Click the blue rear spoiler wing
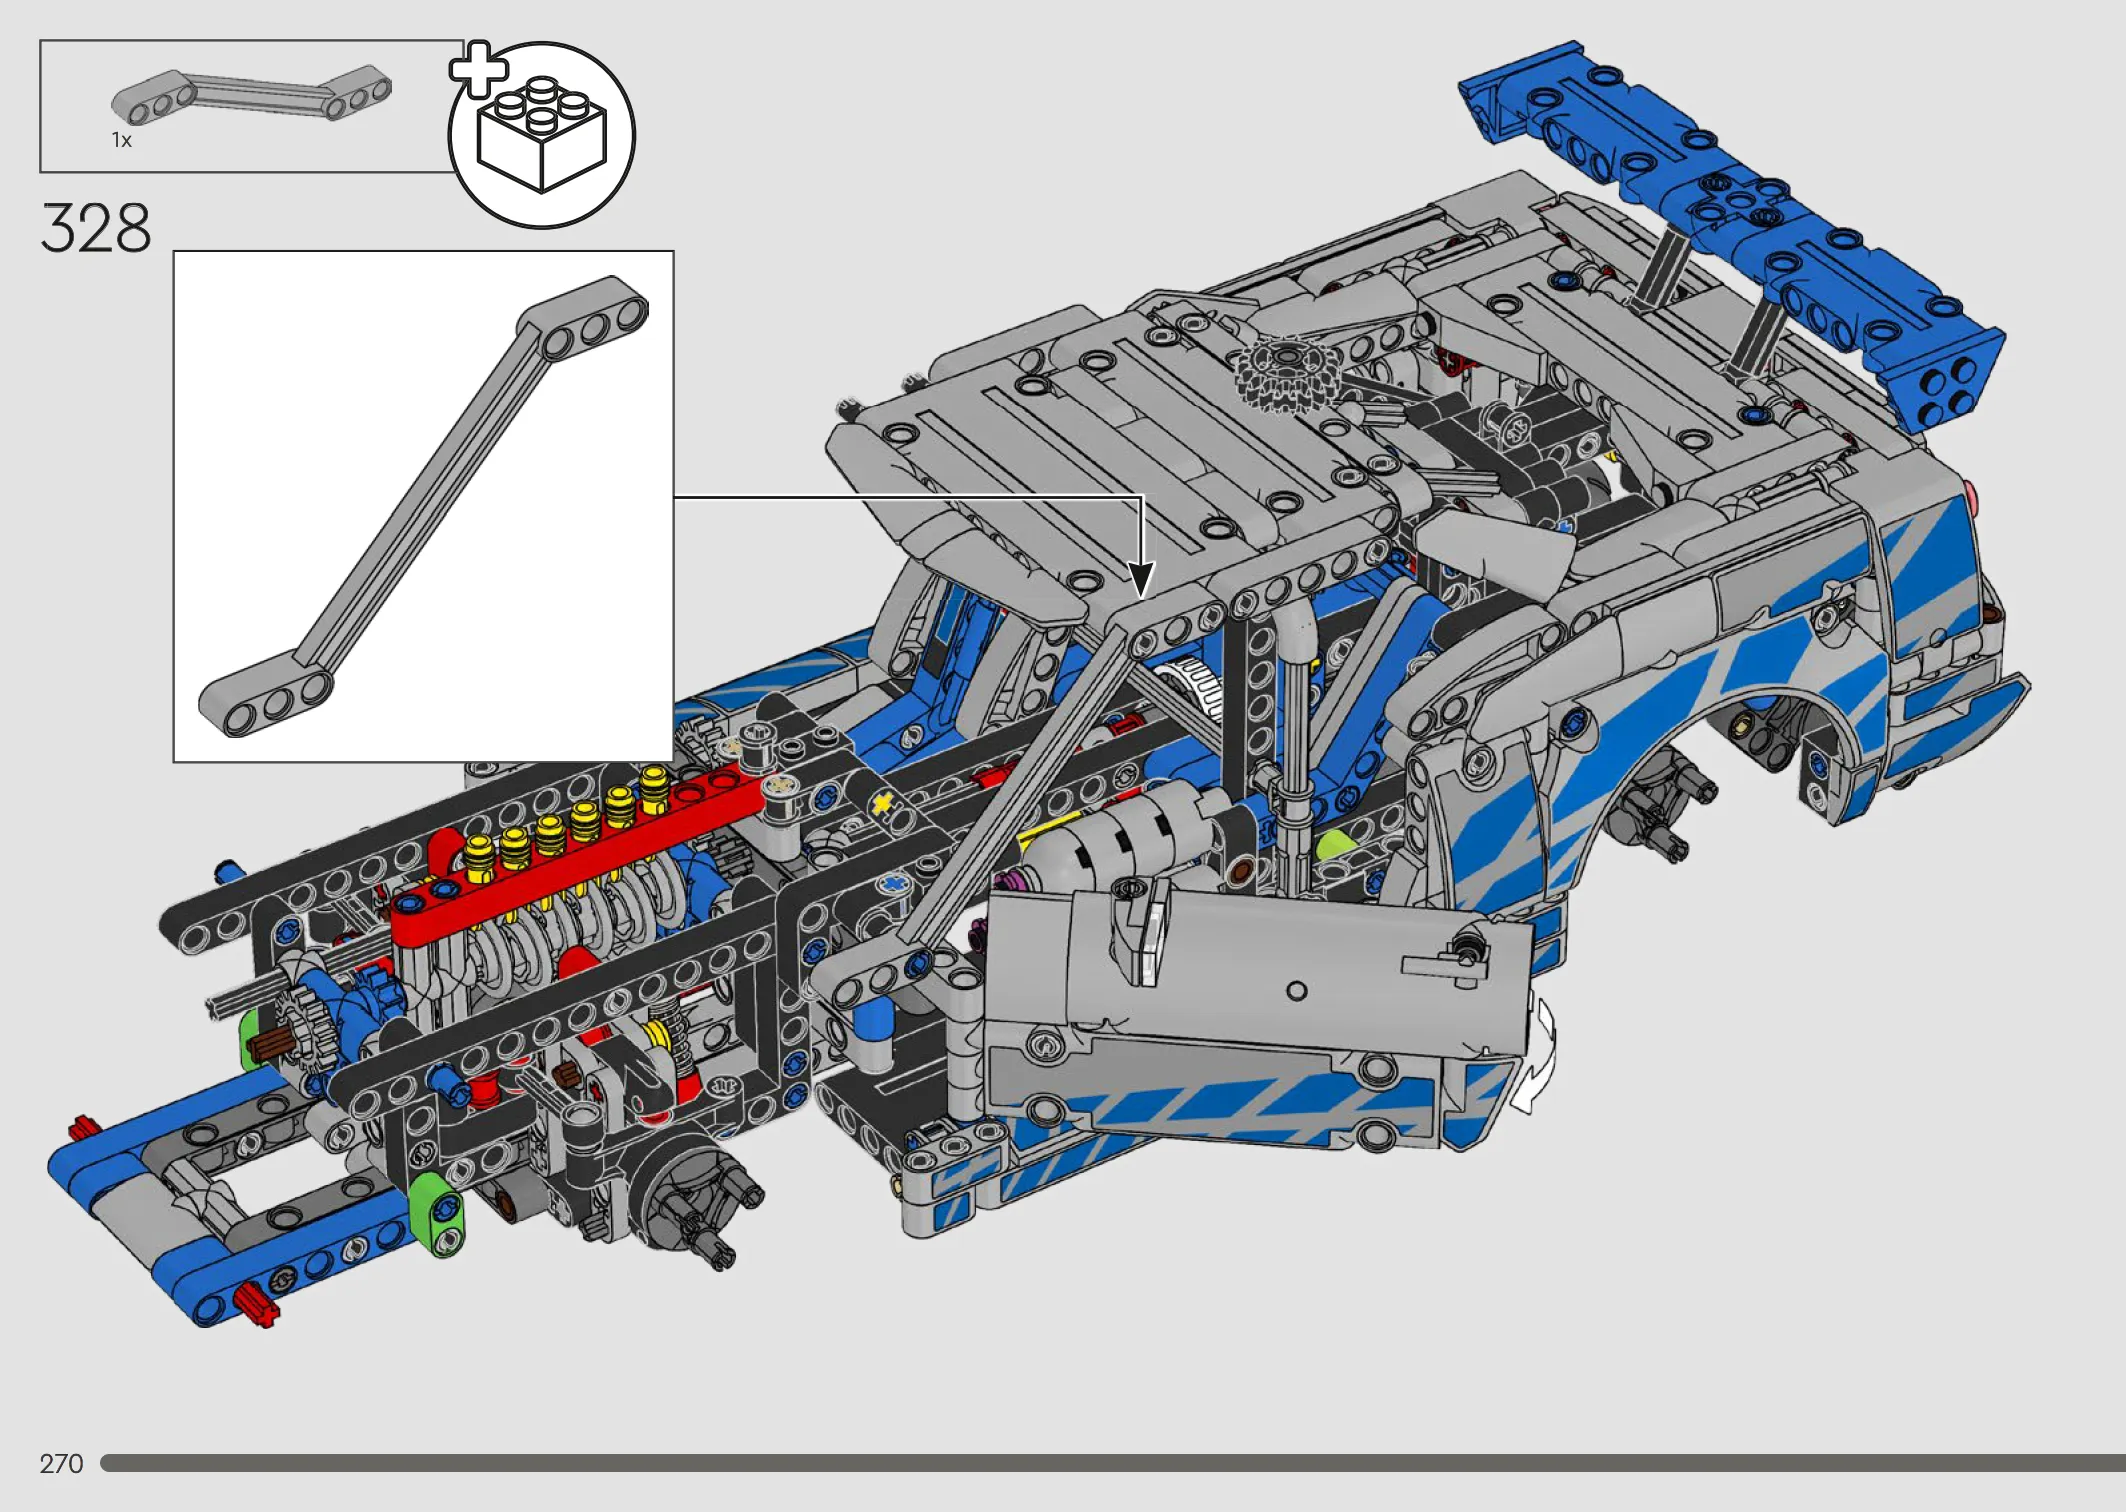The width and height of the screenshot is (2126, 1512). click(1730, 235)
